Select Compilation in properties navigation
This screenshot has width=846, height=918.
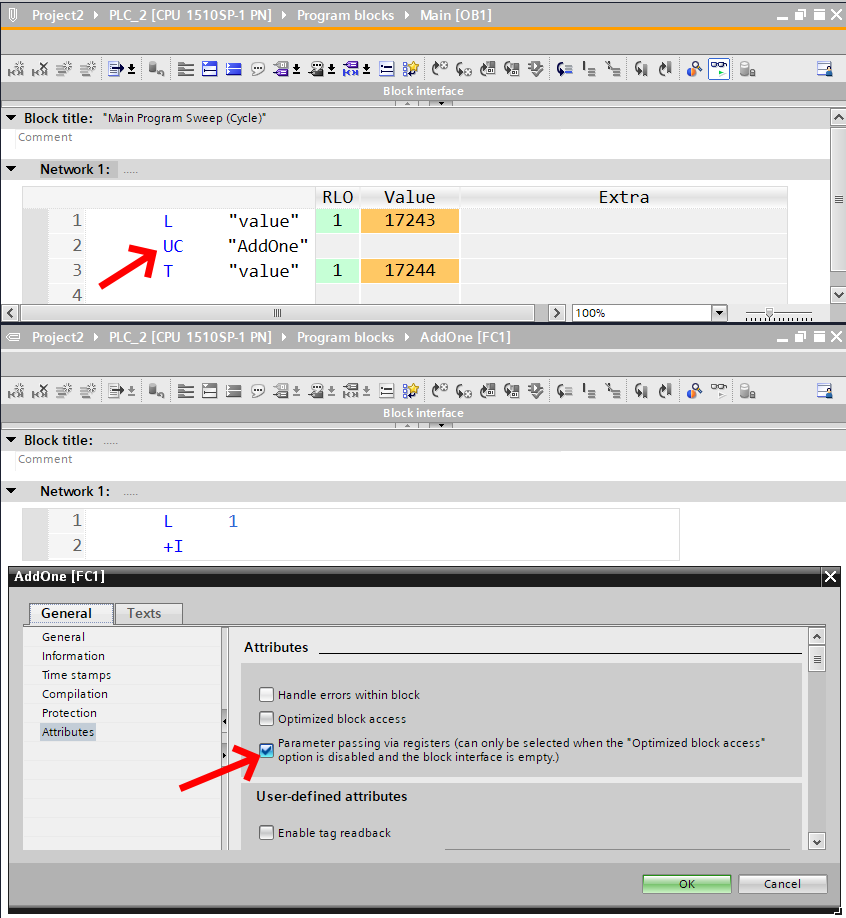point(75,694)
